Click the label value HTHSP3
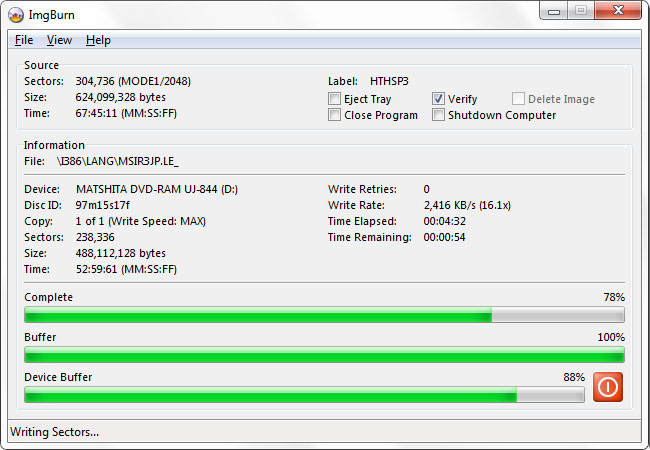Image resolution: width=650 pixels, height=450 pixels. point(389,81)
